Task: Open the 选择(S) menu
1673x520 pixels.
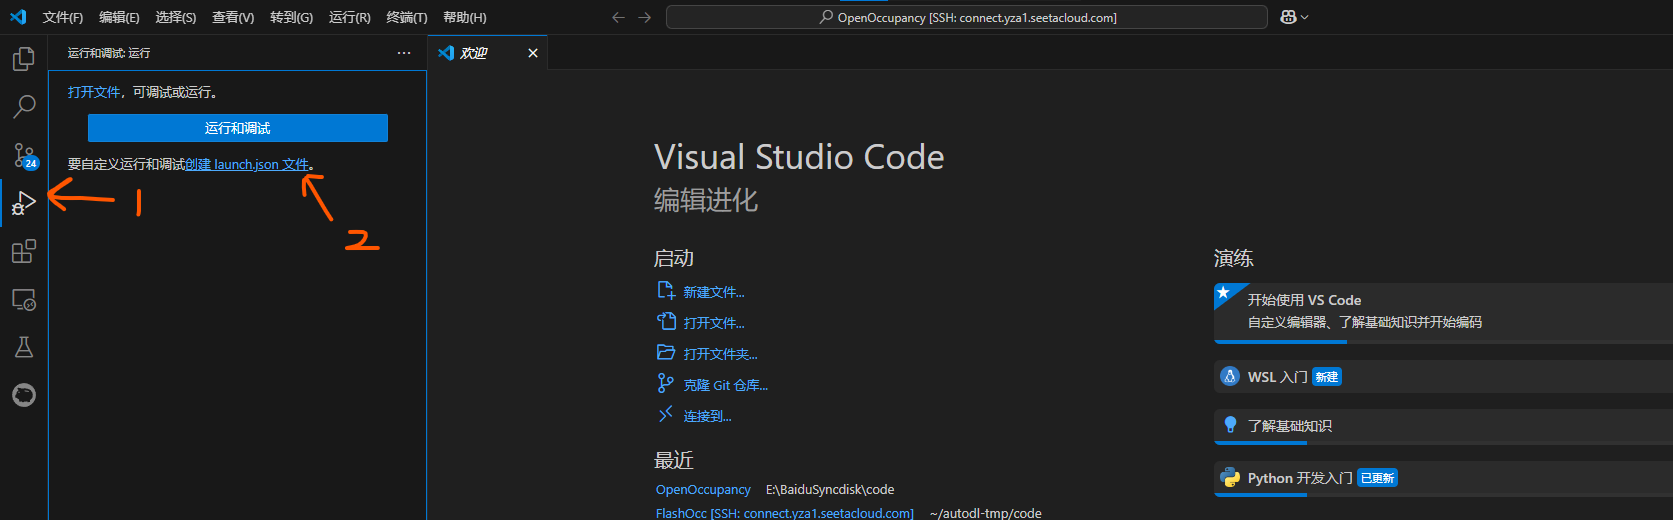Action: click(176, 17)
